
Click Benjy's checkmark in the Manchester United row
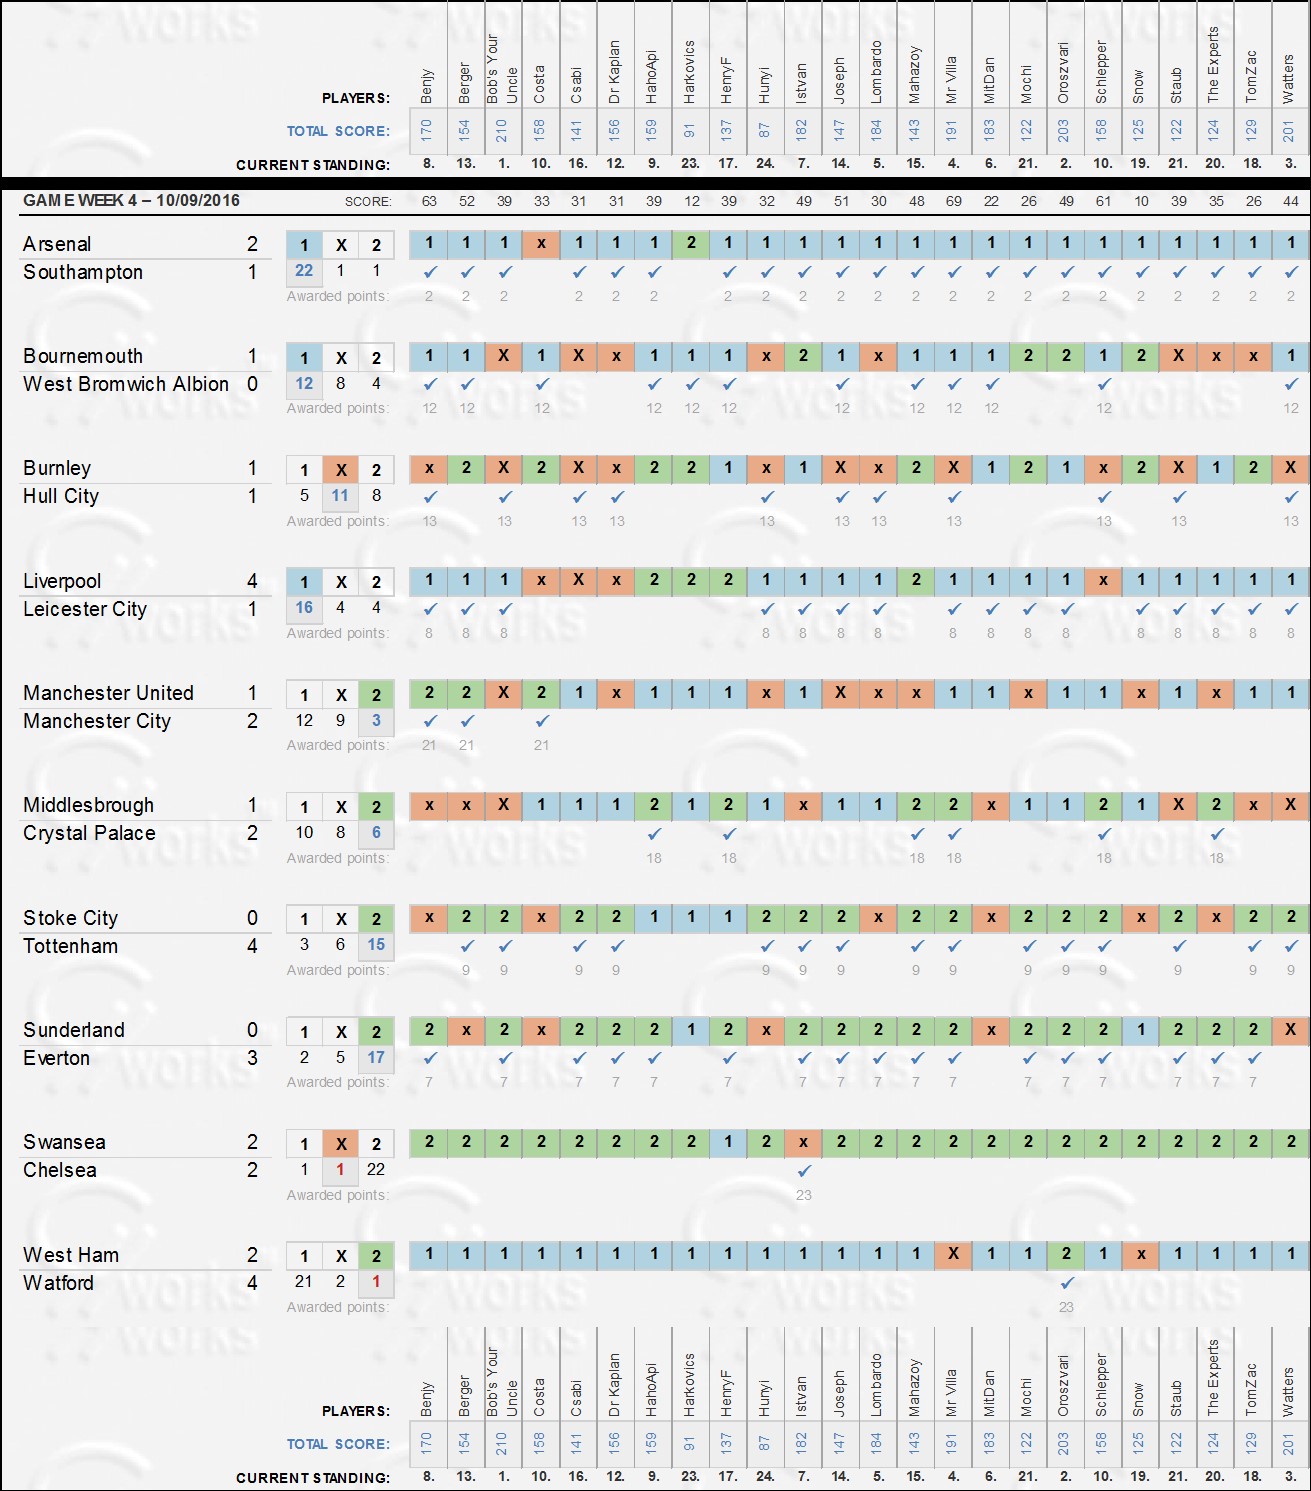coord(430,720)
